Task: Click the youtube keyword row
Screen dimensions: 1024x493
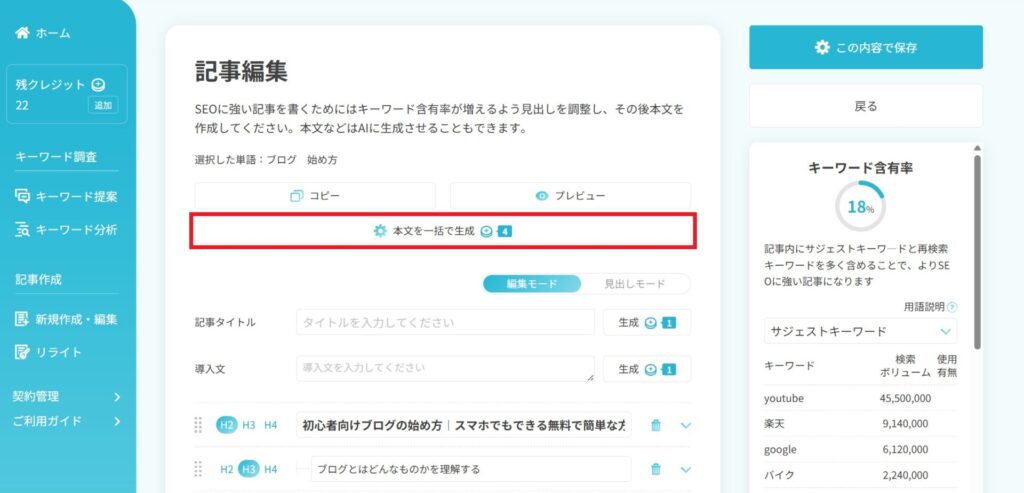Action: coord(860,398)
